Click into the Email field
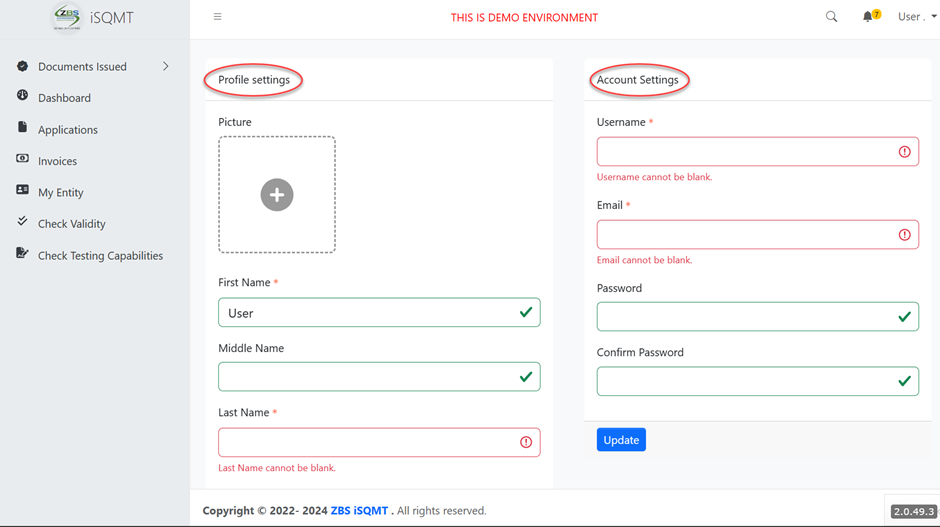Image resolution: width=940 pixels, height=527 pixels. click(745, 235)
